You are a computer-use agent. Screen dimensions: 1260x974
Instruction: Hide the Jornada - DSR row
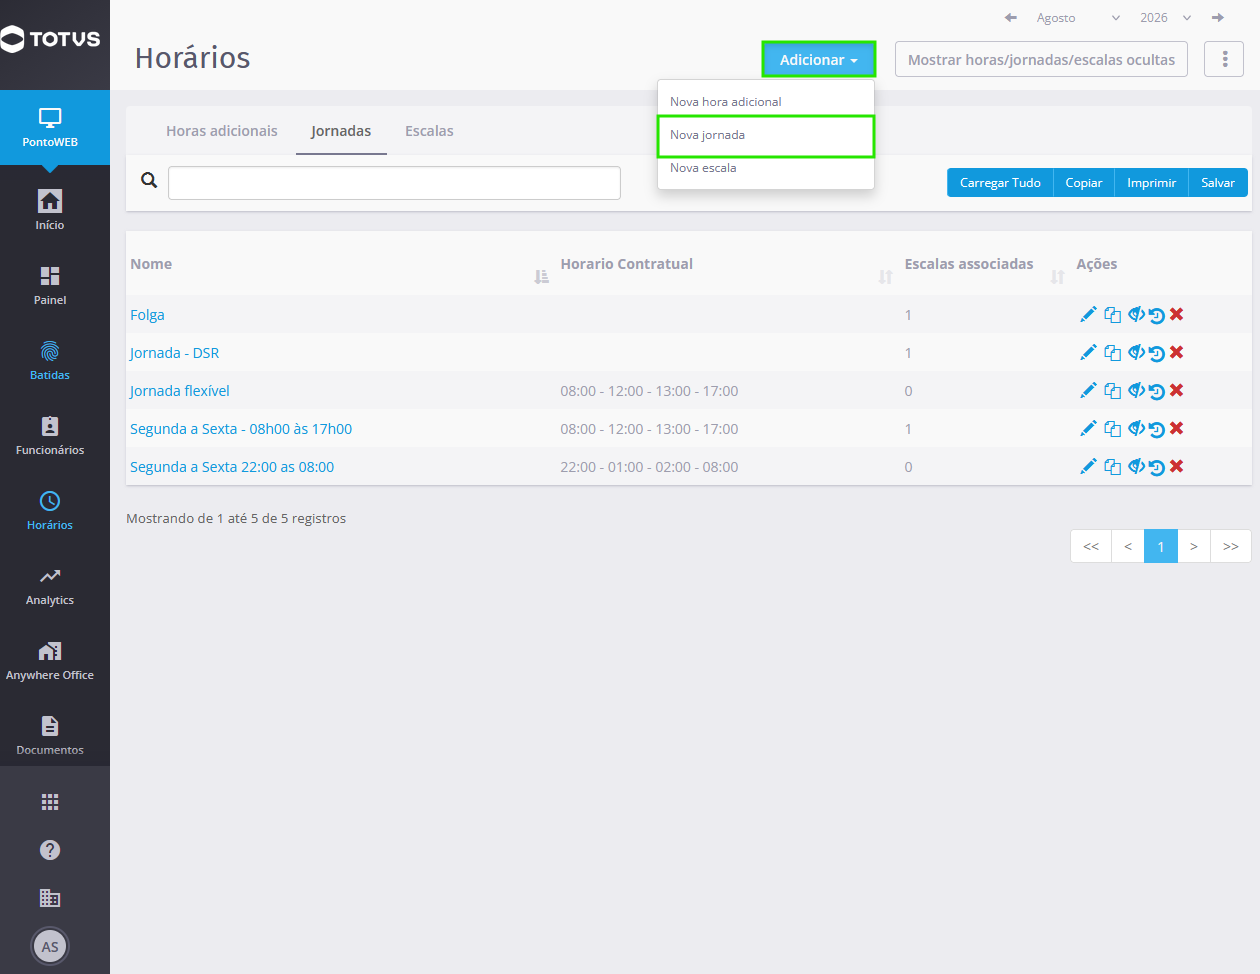pos(1136,352)
